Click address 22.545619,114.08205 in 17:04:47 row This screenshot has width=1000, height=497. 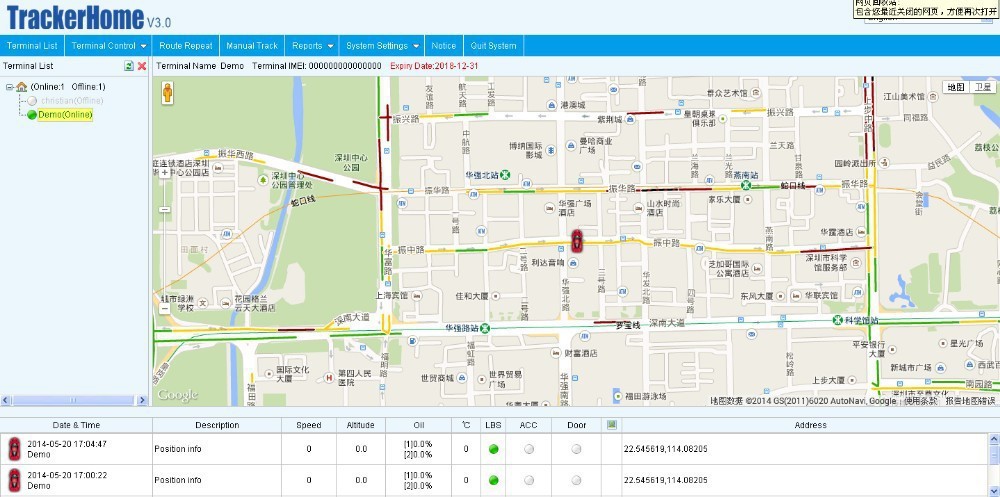point(665,449)
